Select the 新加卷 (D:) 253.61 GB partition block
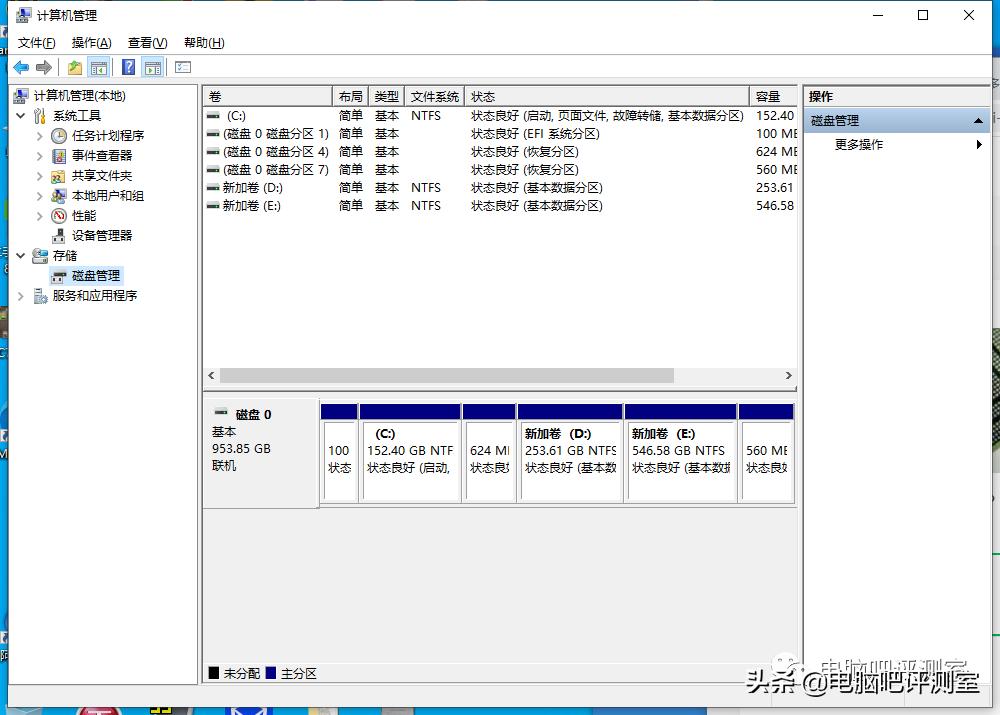 point(570,453)
